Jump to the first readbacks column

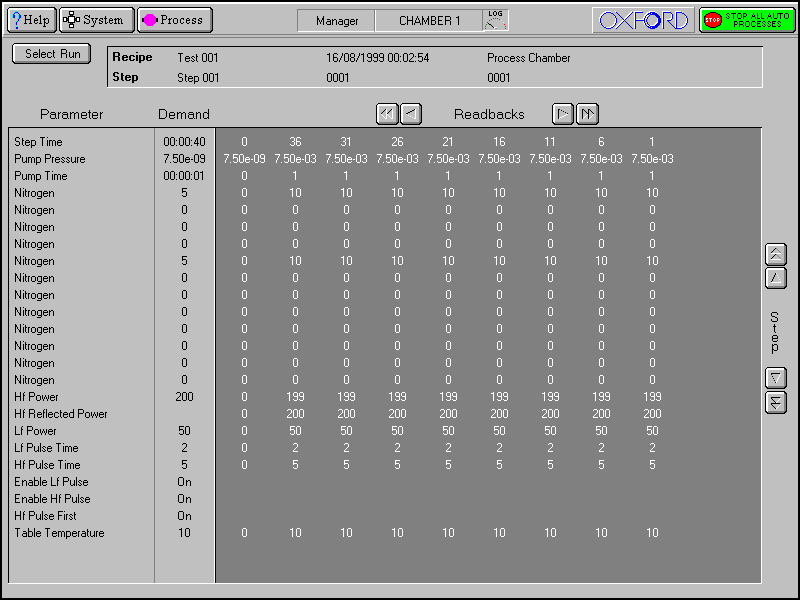pos(387,114)
